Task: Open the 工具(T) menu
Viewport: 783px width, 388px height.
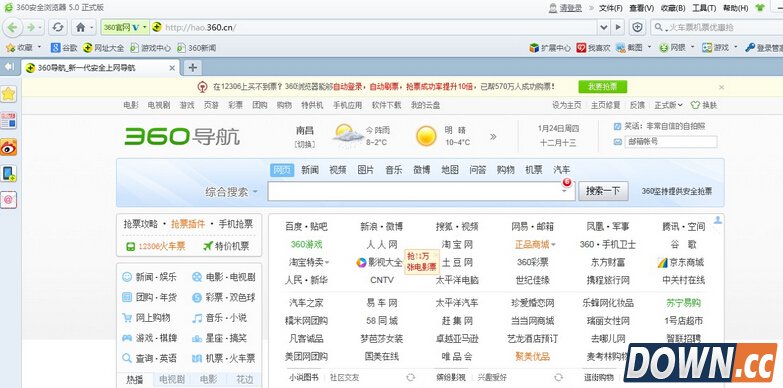Action: click(704, 8)
